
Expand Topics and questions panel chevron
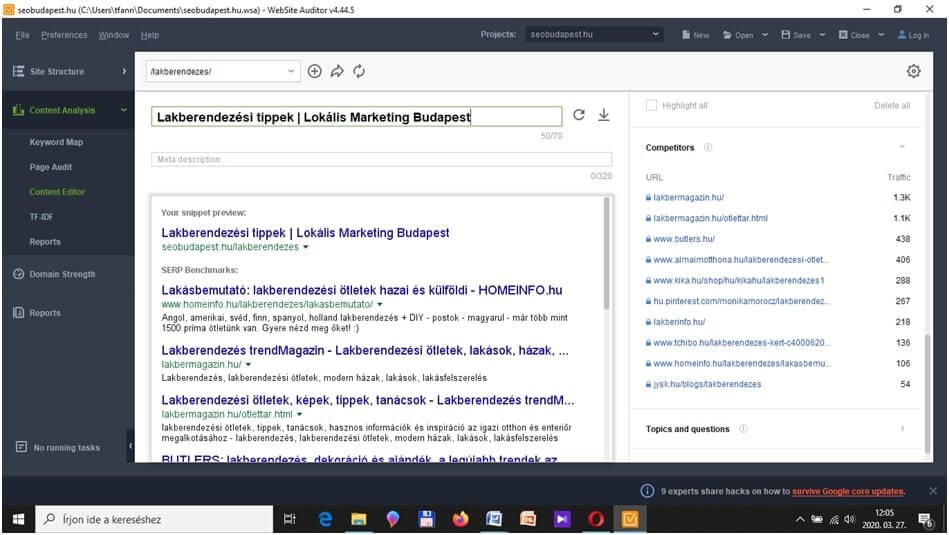(x=902, y=428)
